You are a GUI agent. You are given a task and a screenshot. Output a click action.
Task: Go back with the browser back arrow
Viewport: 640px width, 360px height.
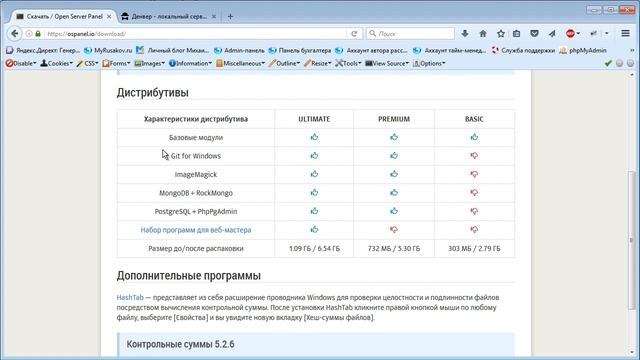[x=15, y=33]
